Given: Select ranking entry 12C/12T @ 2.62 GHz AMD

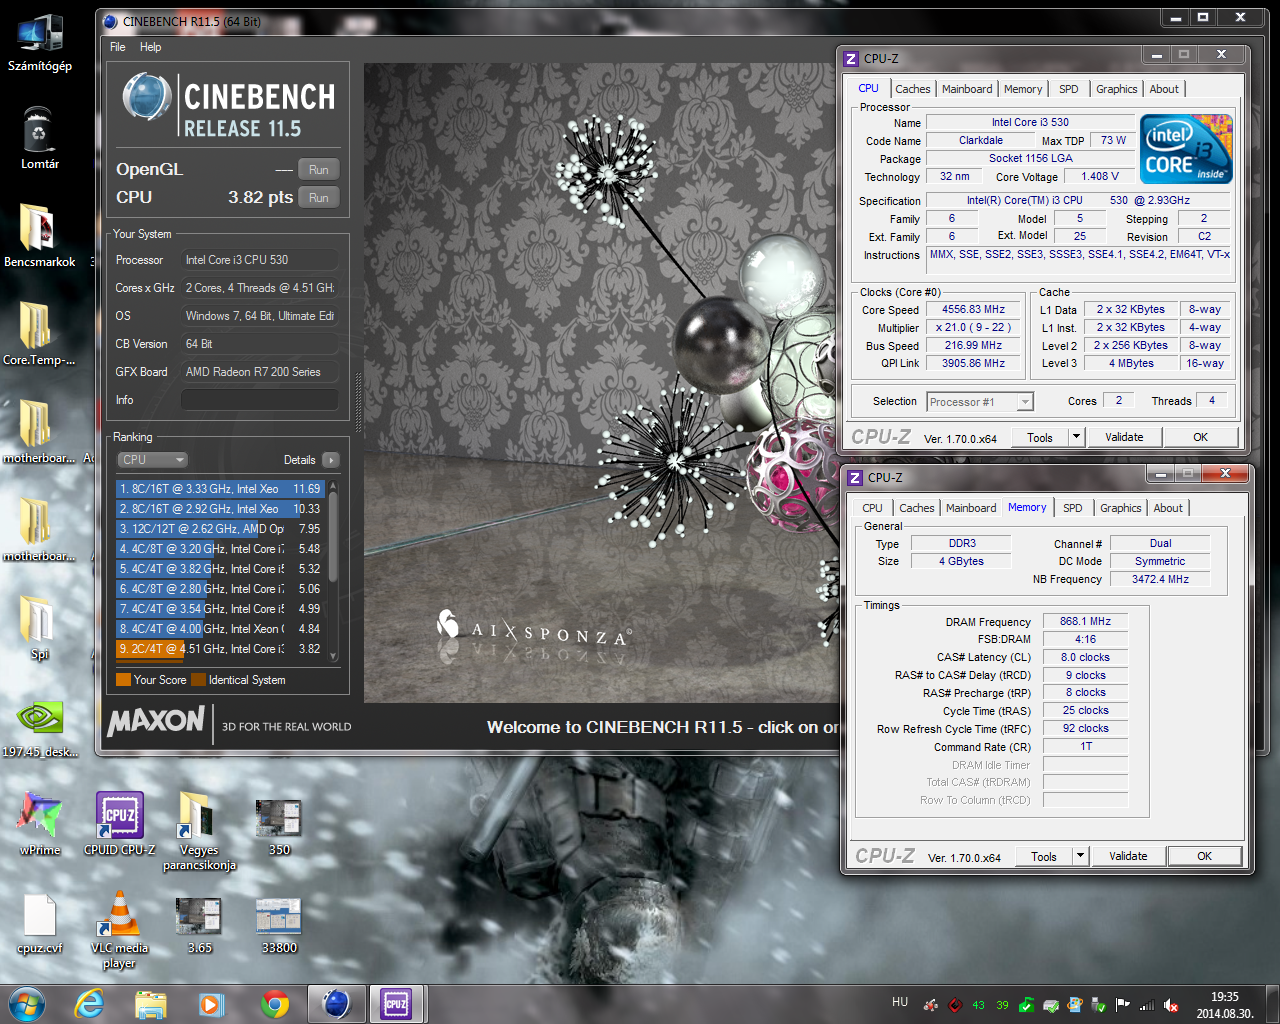Looking at the screenshot, I should (x=220, y=529).
